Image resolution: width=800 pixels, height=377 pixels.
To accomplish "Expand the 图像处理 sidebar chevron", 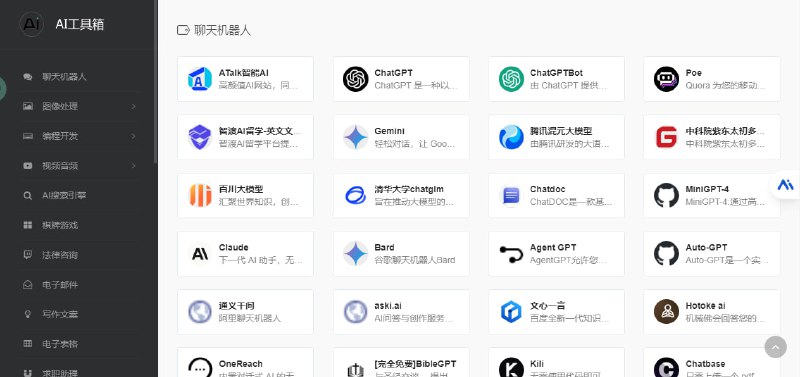I will click(134, 106).
